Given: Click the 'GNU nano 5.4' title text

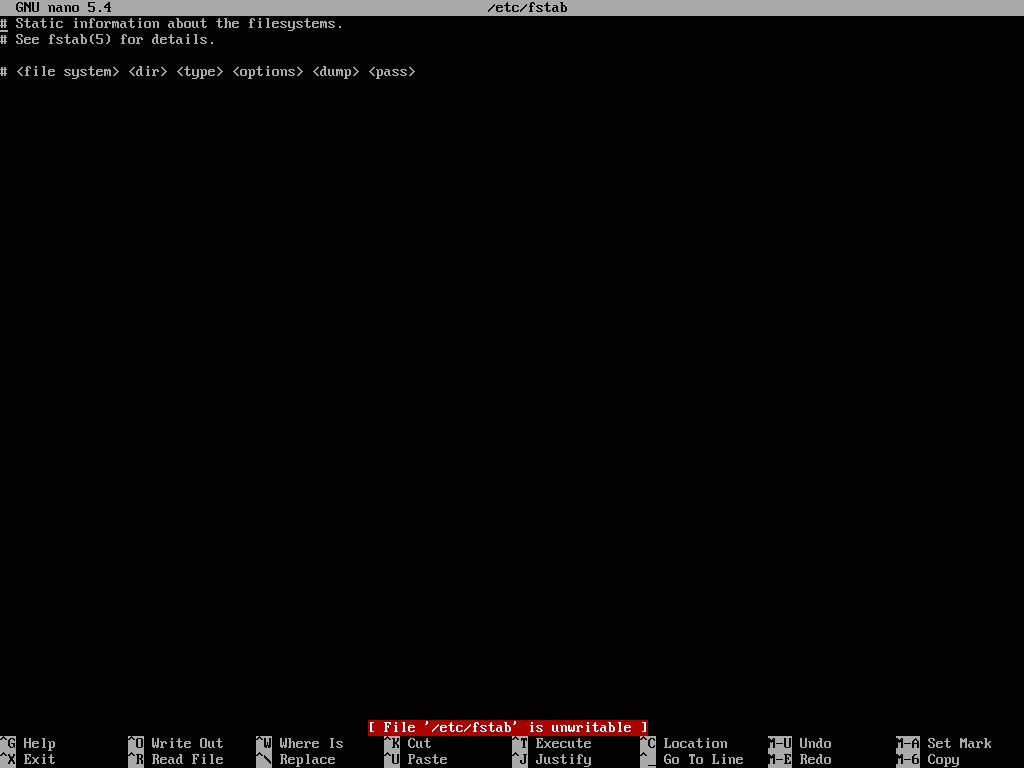Looking at the screenshot, I should pyautogui.click(x=63, y=8).
